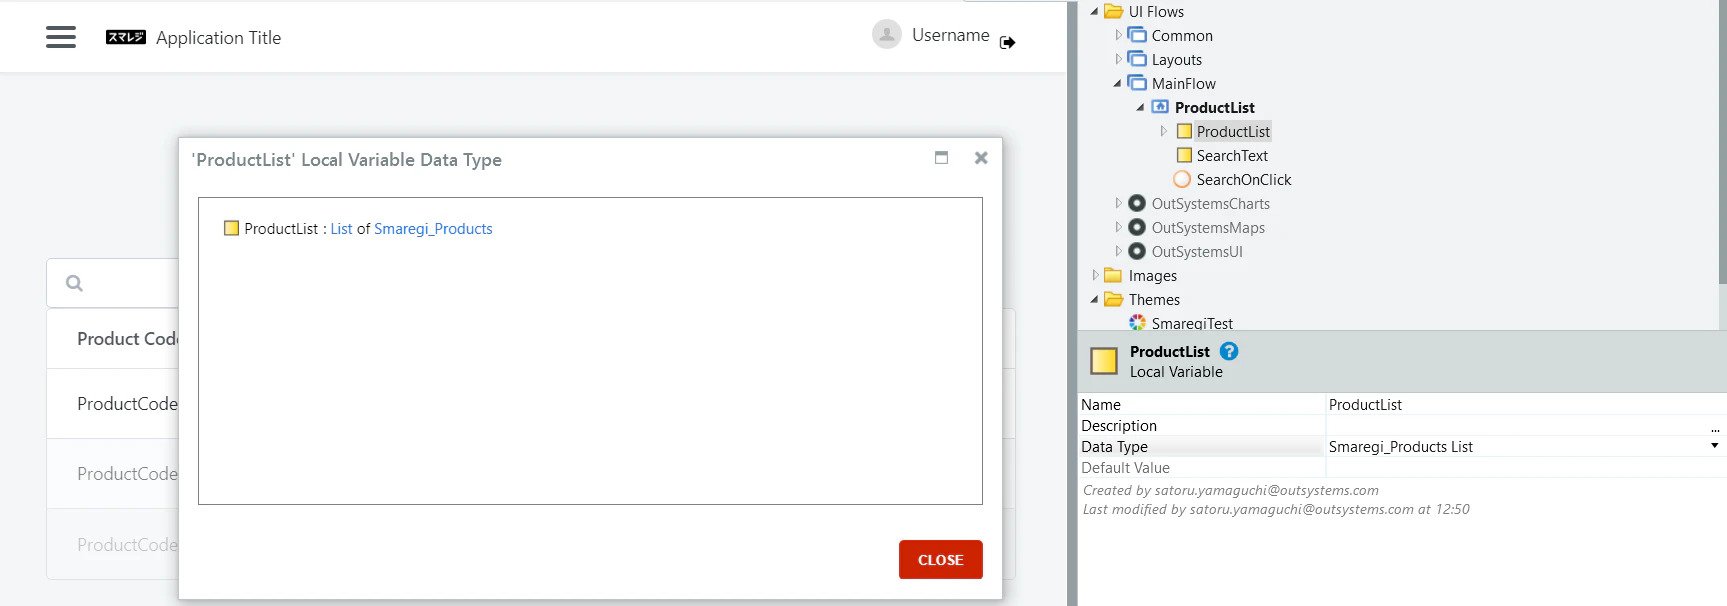
Task: Click the Smaregi_Products type link
Action: (433, 229)
